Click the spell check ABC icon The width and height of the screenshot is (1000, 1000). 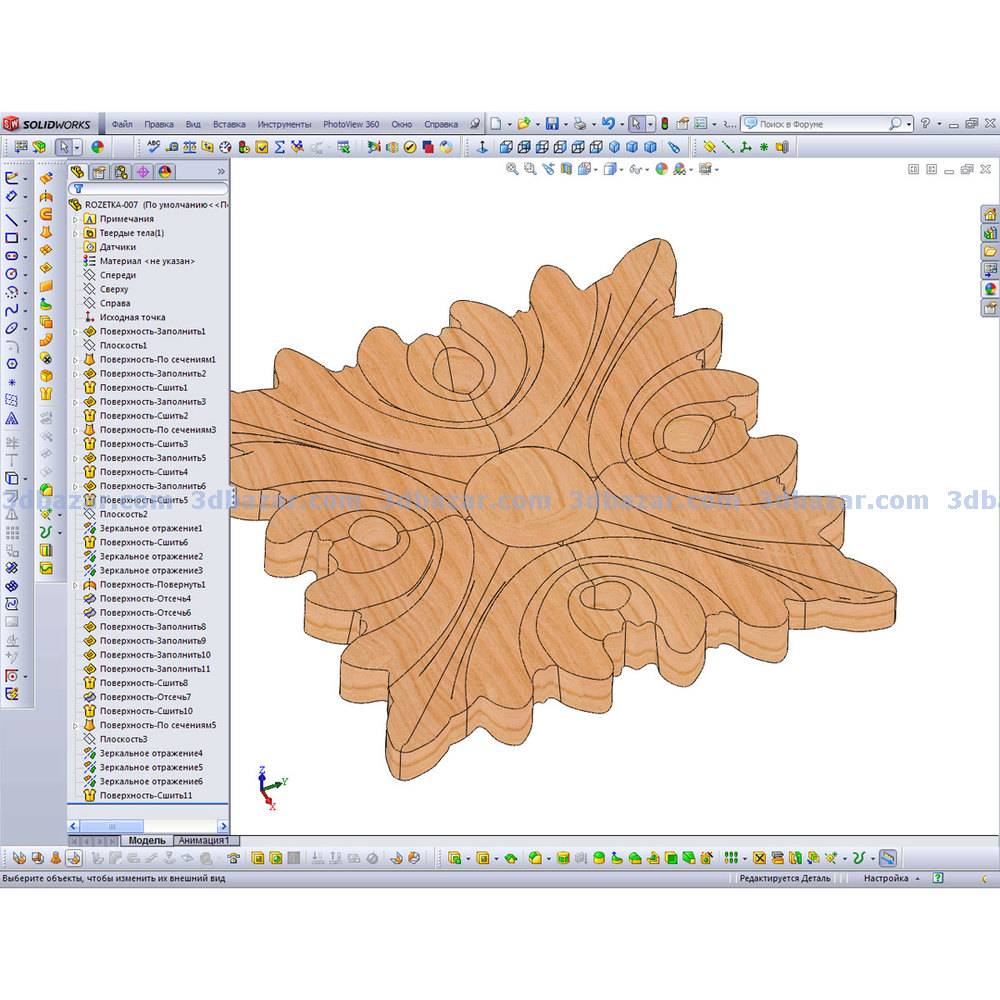click(x=154, y=146)
